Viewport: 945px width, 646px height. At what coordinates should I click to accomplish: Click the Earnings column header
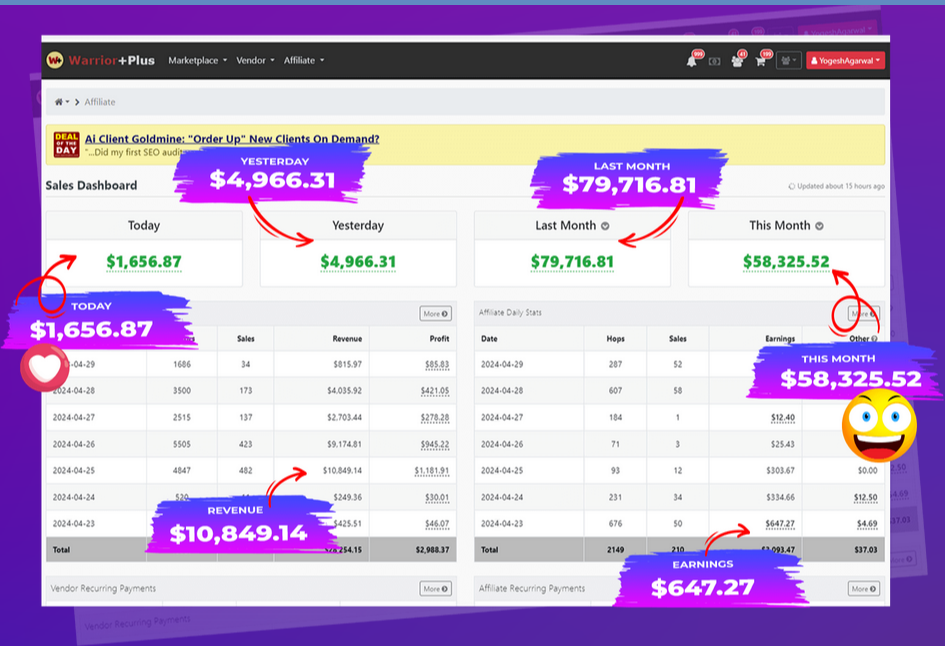click(x=780, y=339)
